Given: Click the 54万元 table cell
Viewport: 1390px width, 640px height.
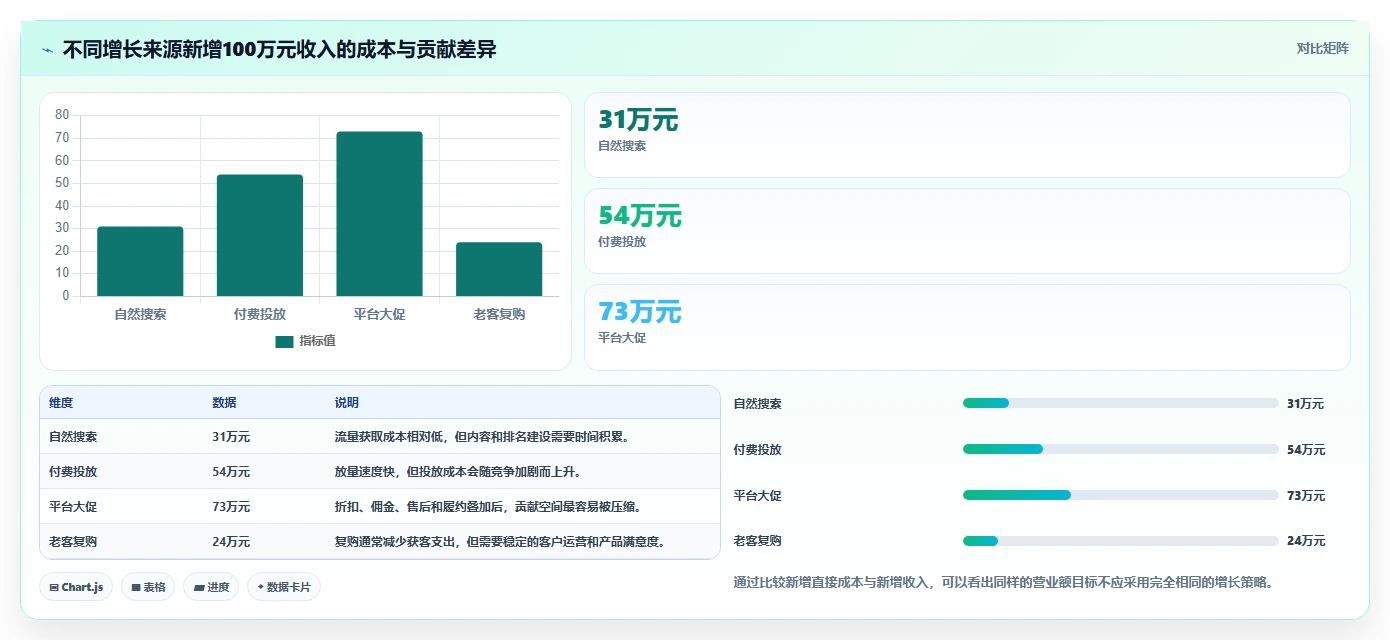Looking at the screenshot, I should [231, 472].
